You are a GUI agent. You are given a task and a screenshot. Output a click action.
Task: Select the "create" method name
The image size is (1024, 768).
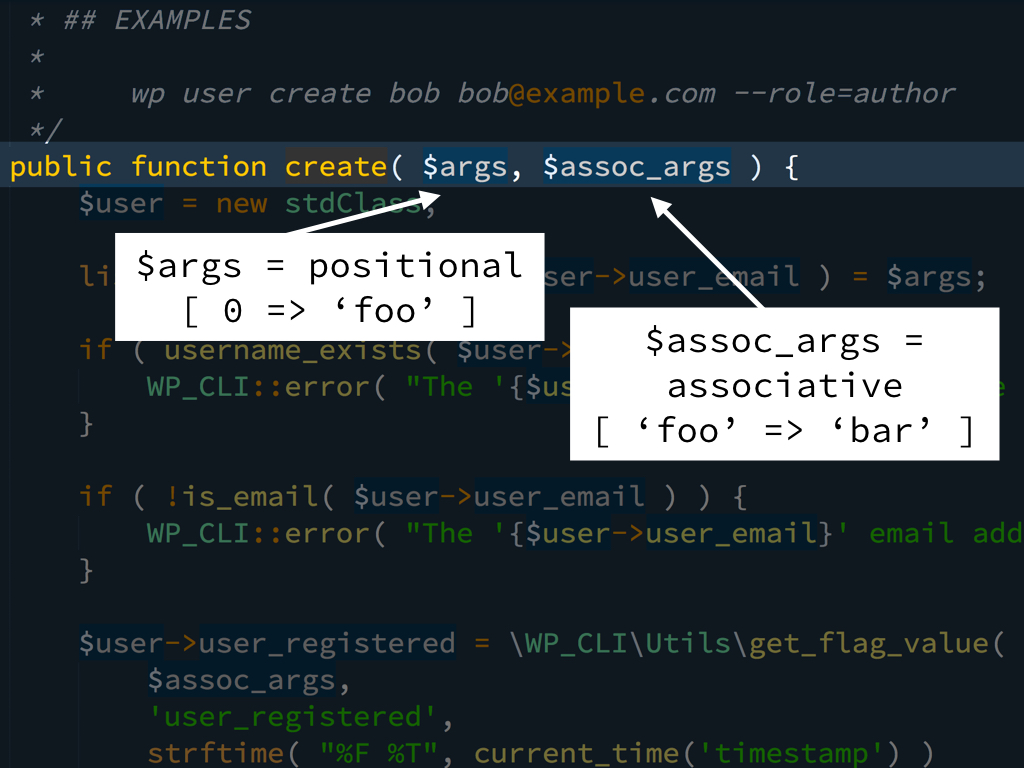click(x=336, y=167)
